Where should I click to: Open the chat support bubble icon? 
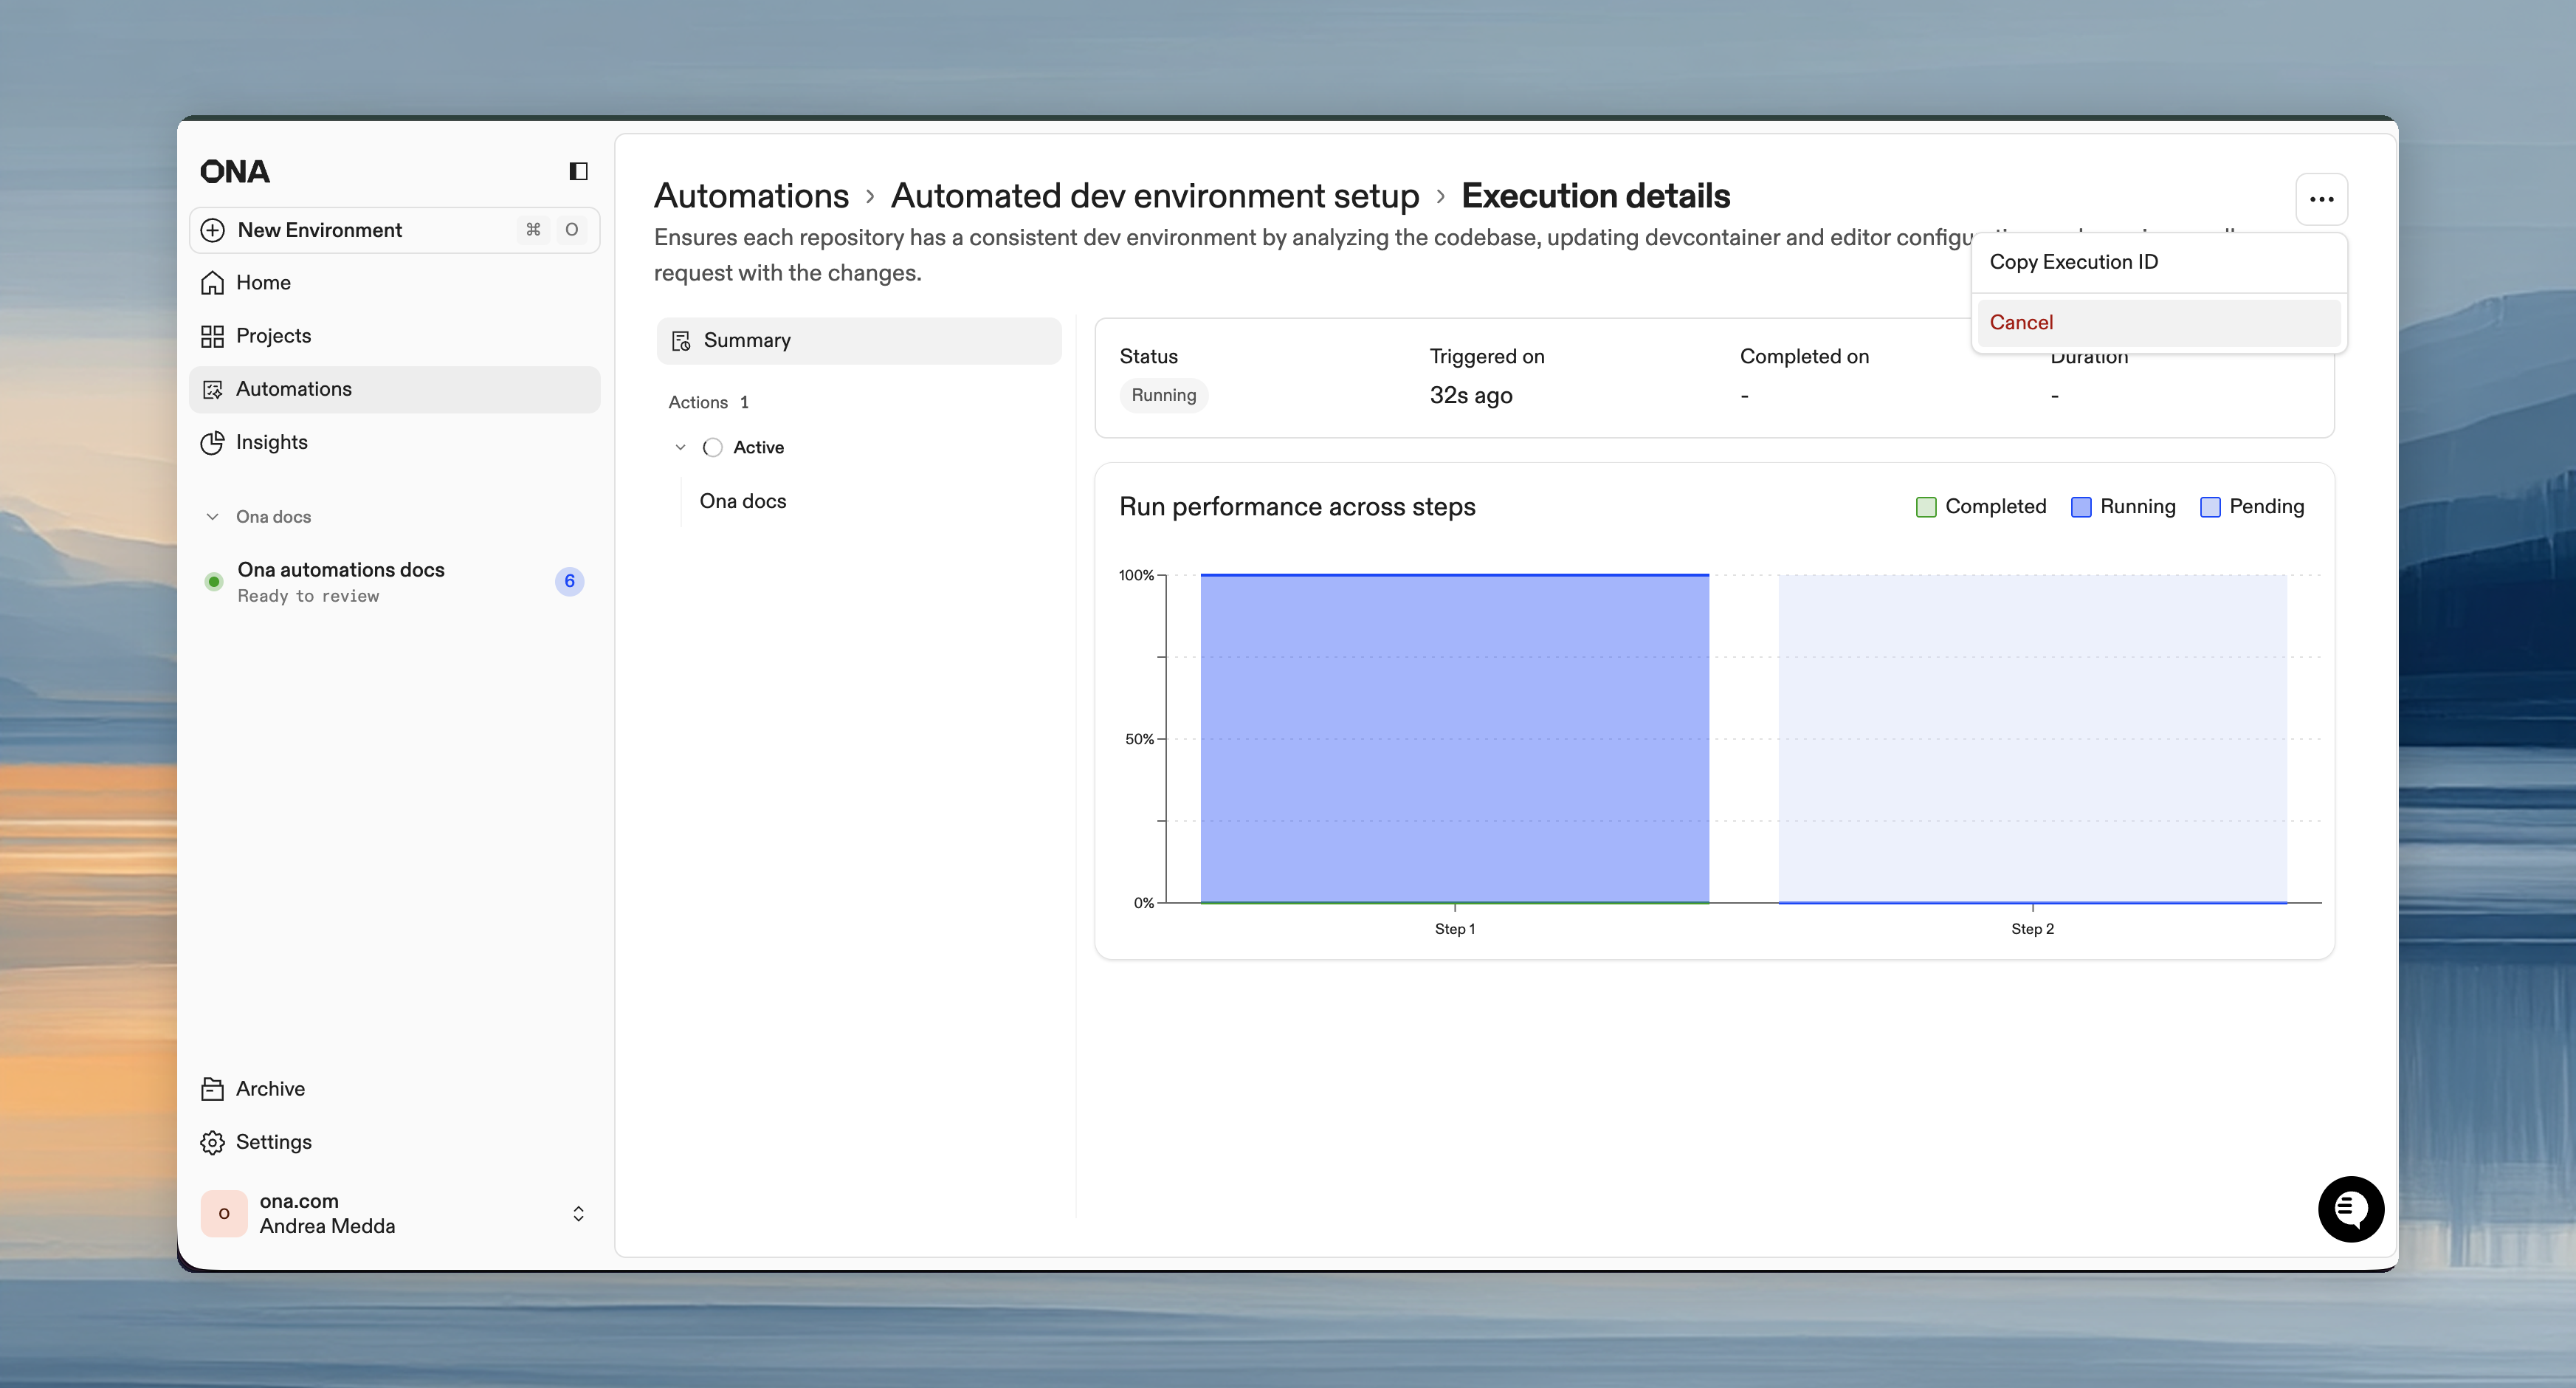(x=2350, y=1209)
